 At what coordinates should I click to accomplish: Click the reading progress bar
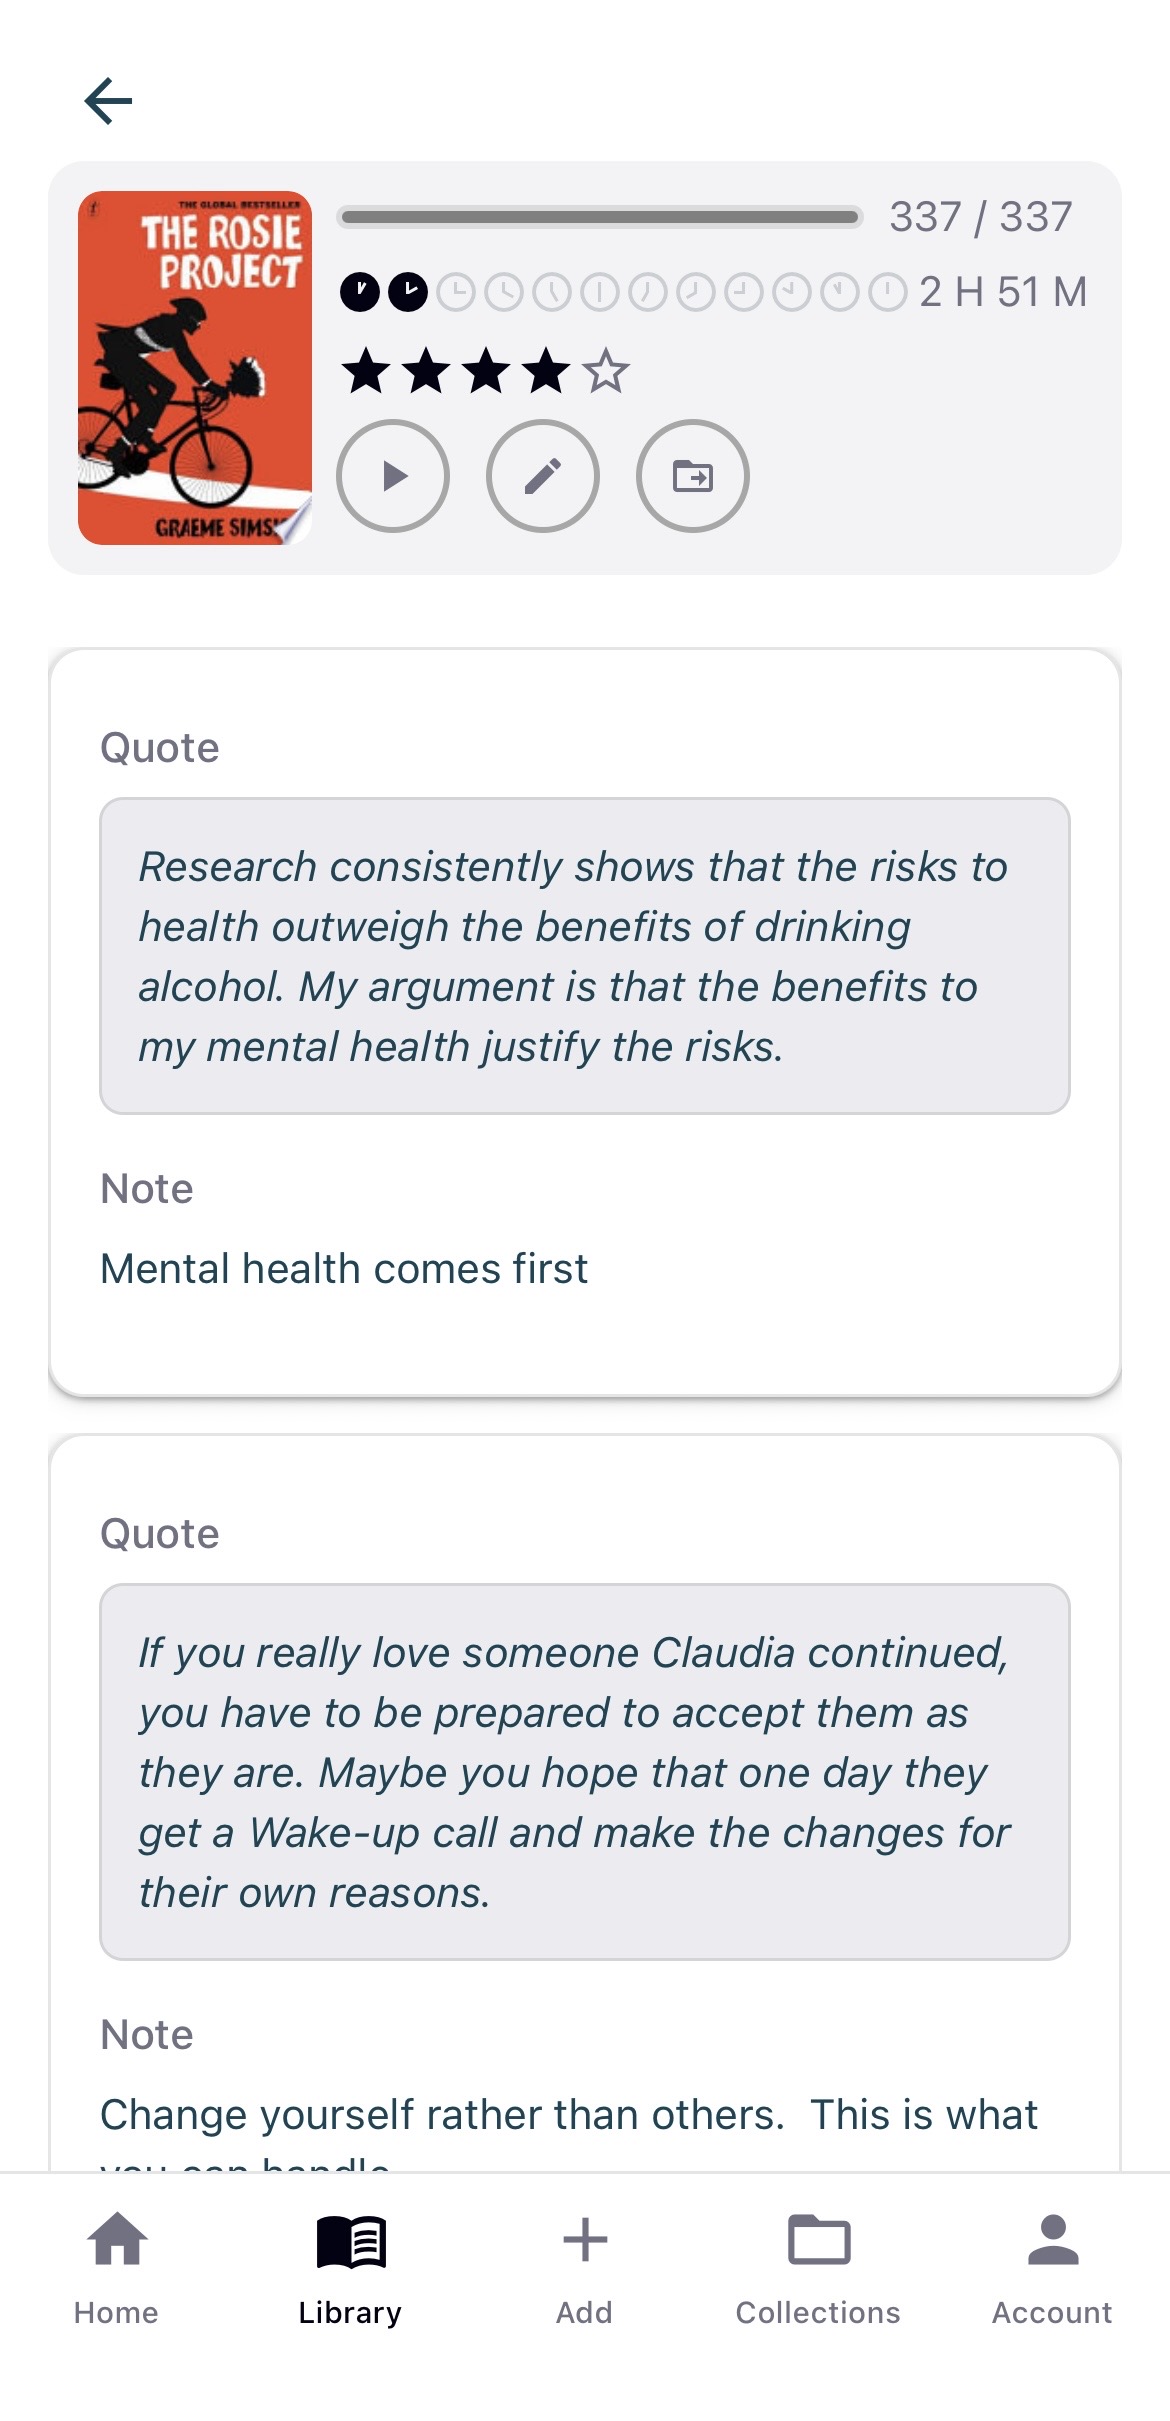(600, 217)
